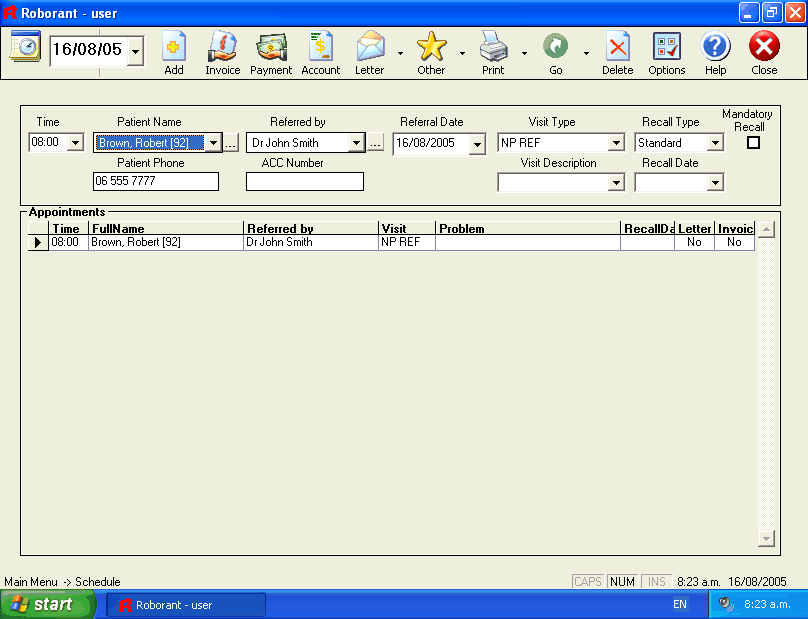
Task: Expand the Visit Description dropdown
Action: click(616, 182)
